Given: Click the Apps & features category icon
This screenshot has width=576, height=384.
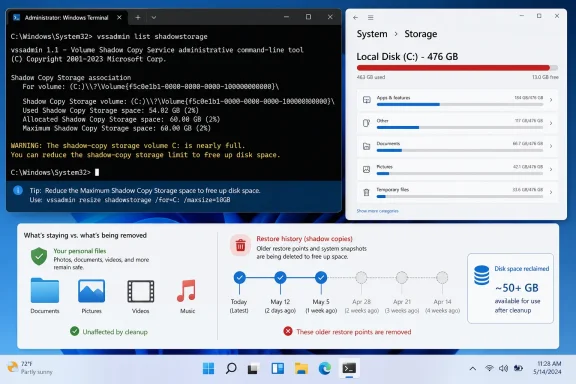Looking at the screenshot, I should 366,100.
